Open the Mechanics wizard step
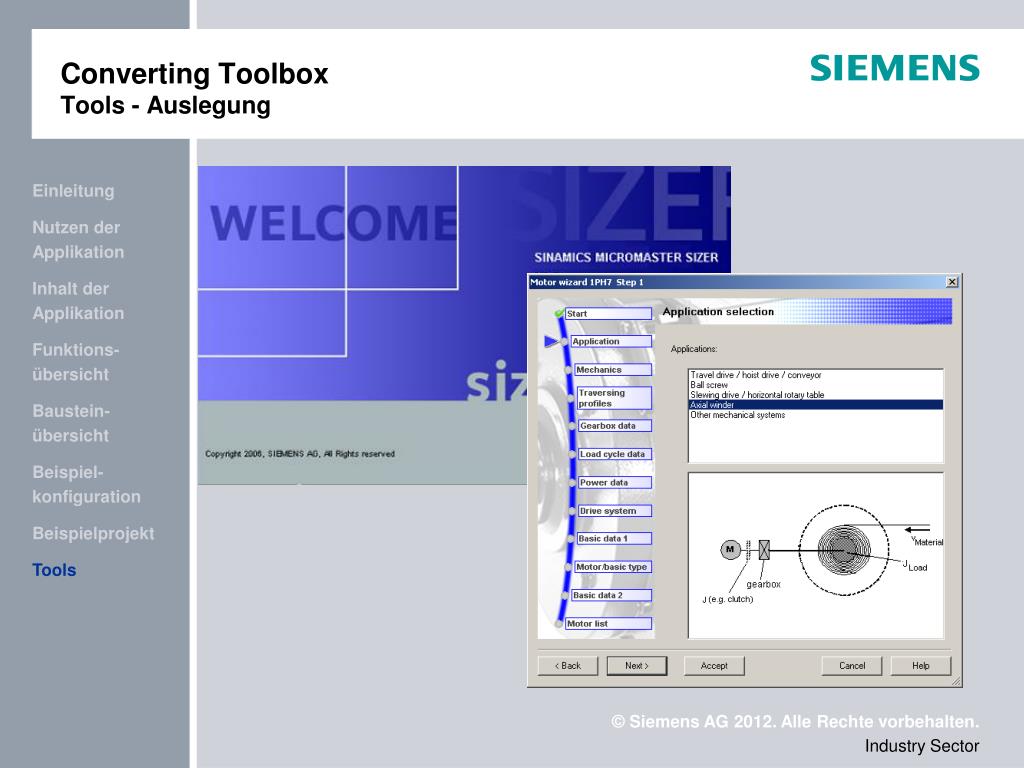The height and width of the screenshot is (768, 1024). pos(613,370)
